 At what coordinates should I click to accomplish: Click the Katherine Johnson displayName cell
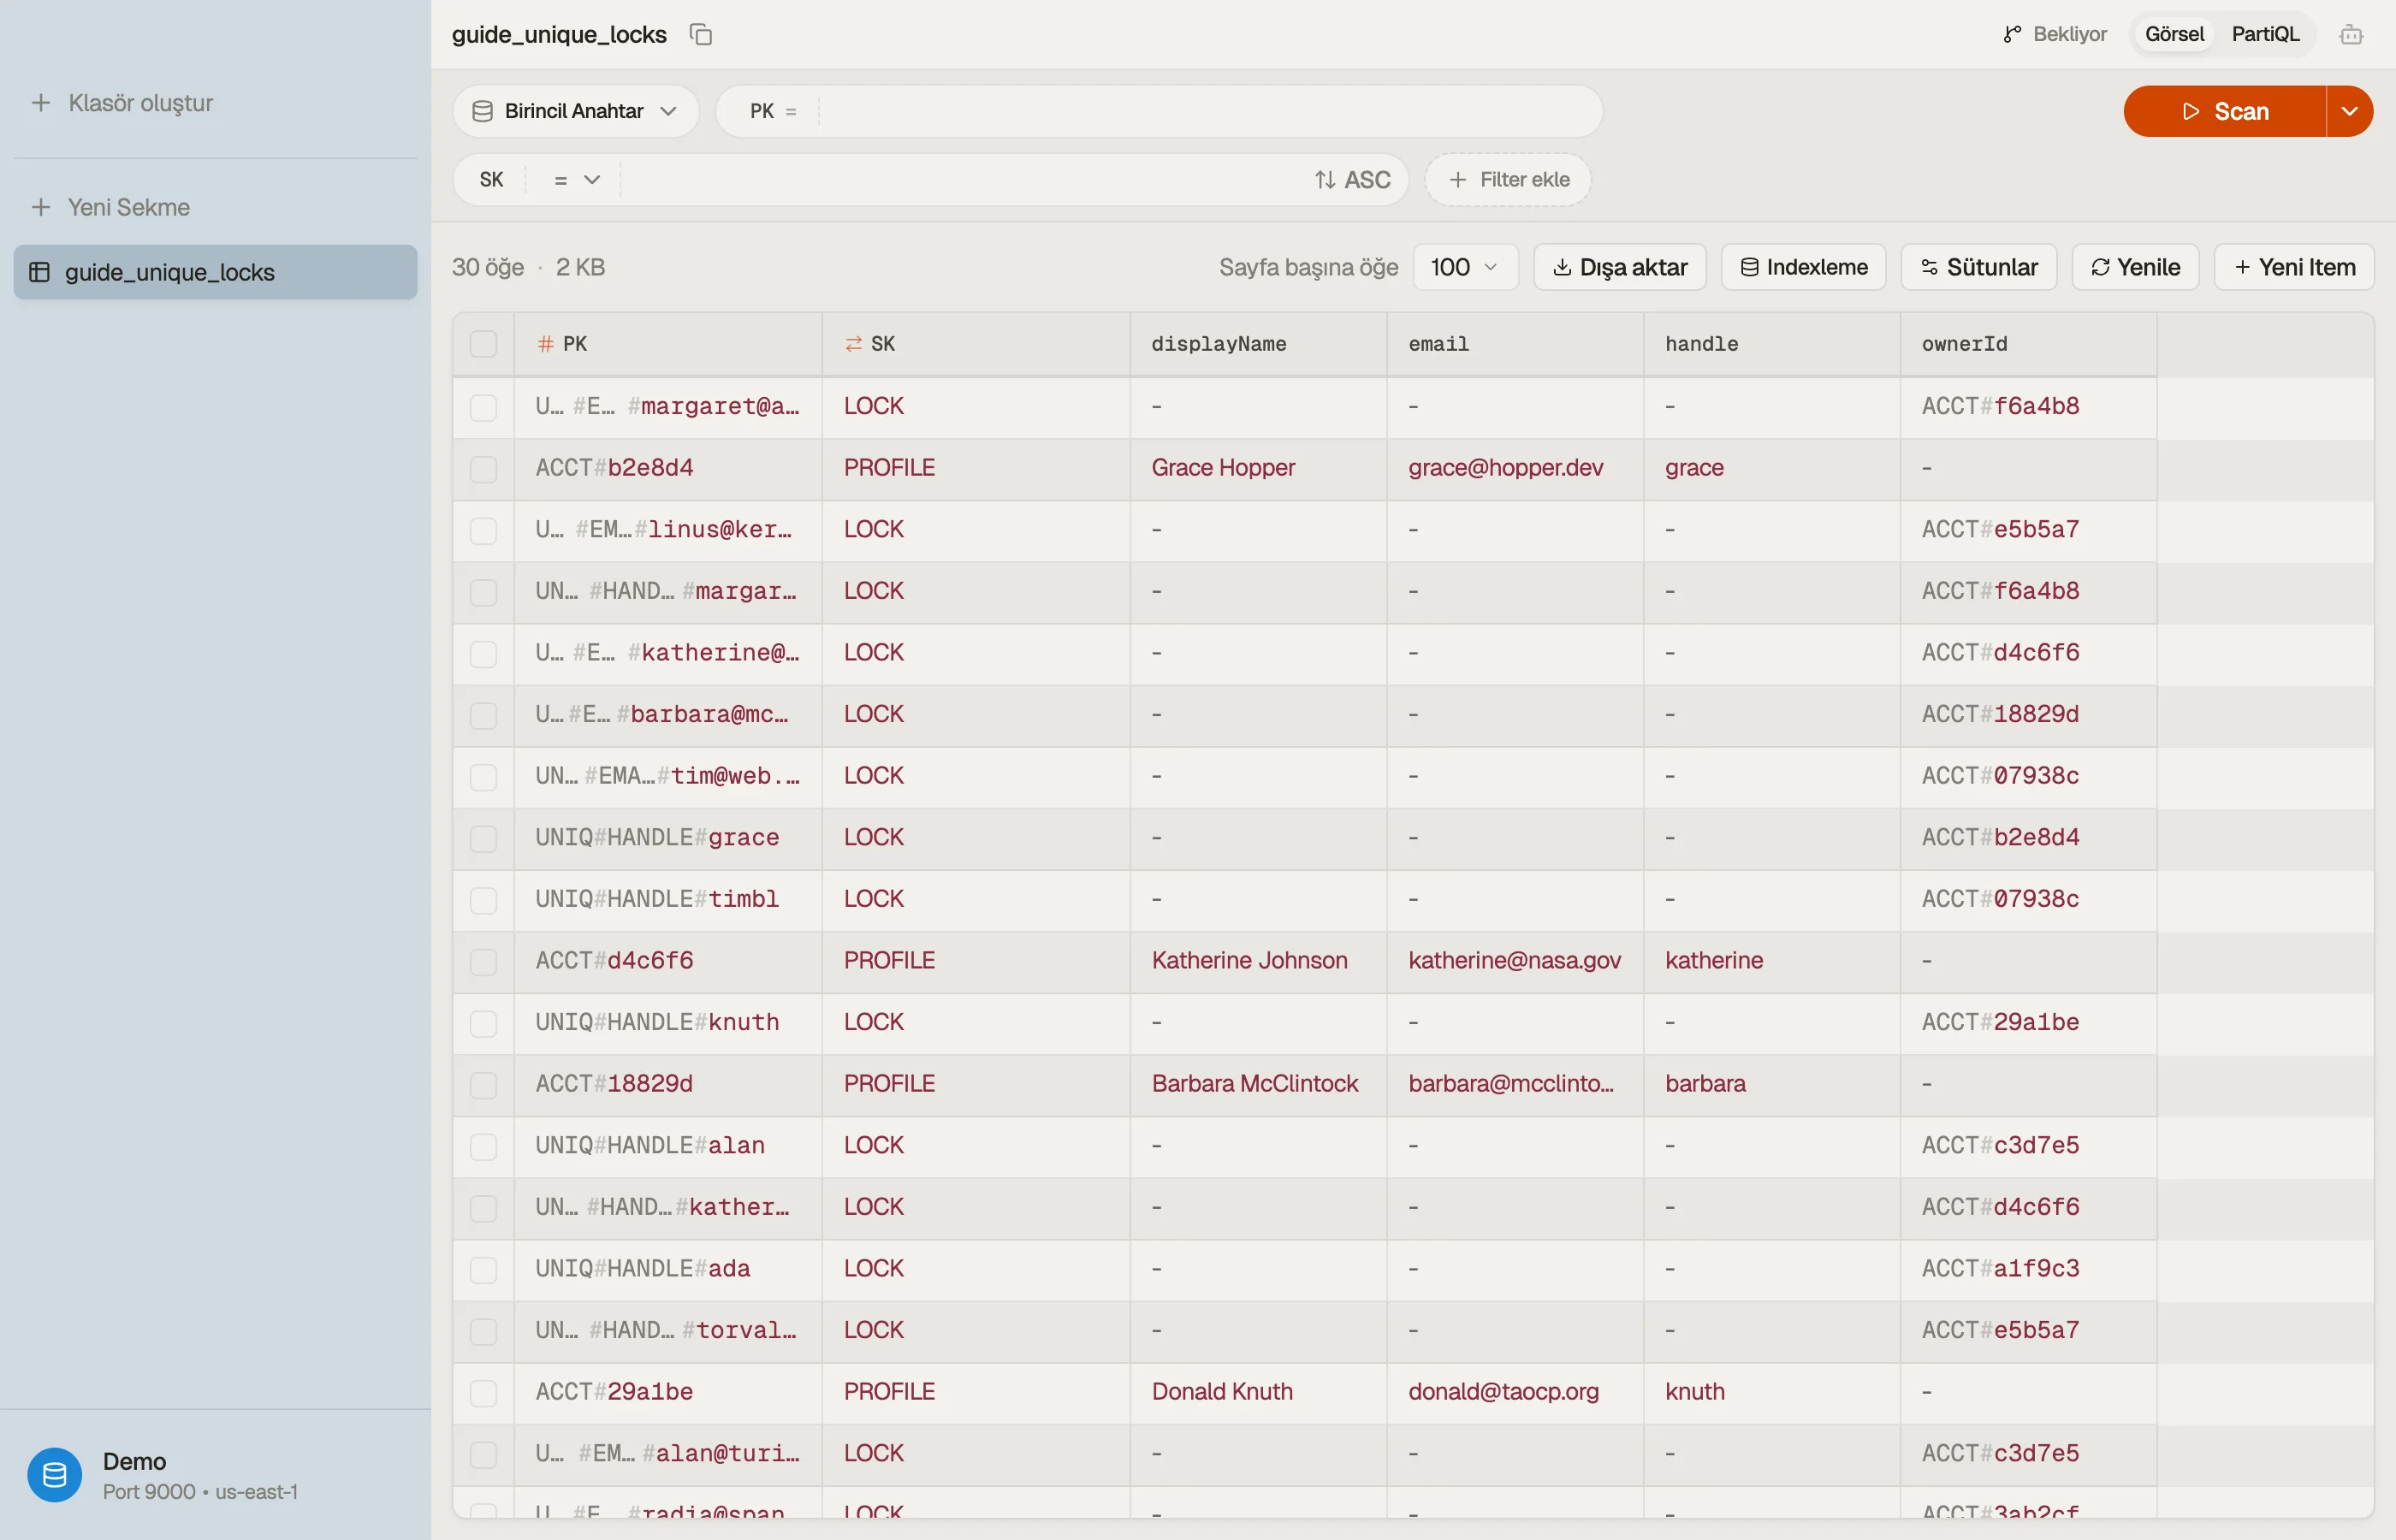tap(1258, 961)
